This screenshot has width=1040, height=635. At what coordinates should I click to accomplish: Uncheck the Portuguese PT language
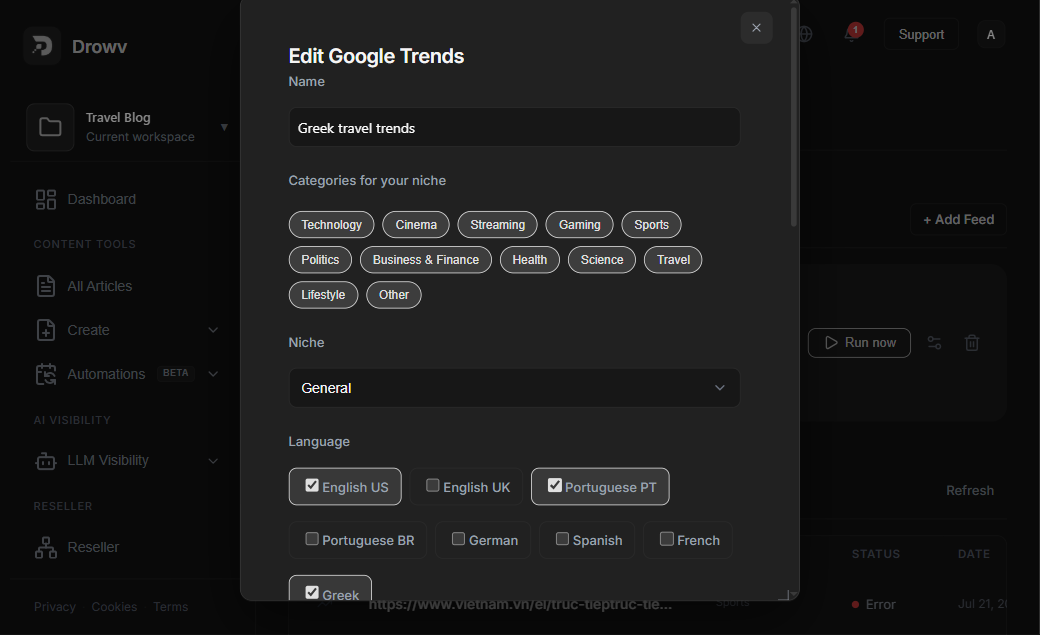554,486
